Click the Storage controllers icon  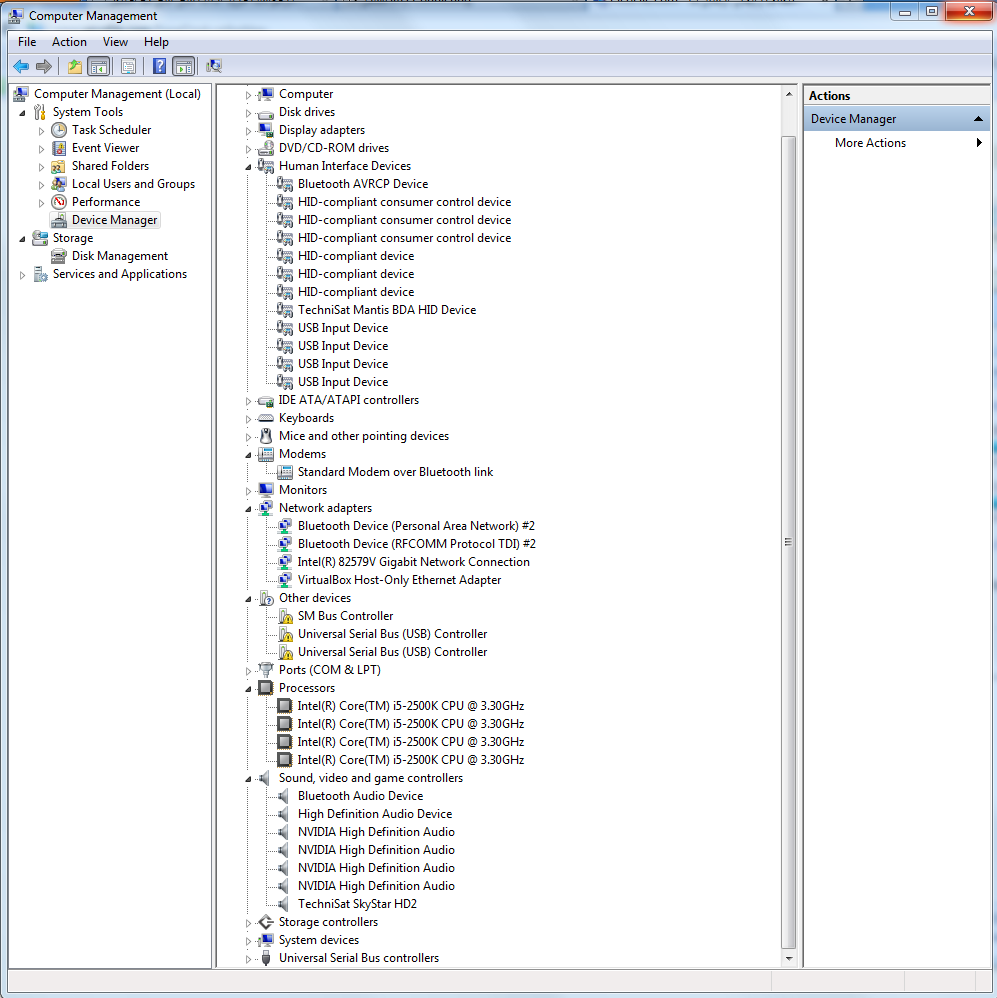pos(266,922)
